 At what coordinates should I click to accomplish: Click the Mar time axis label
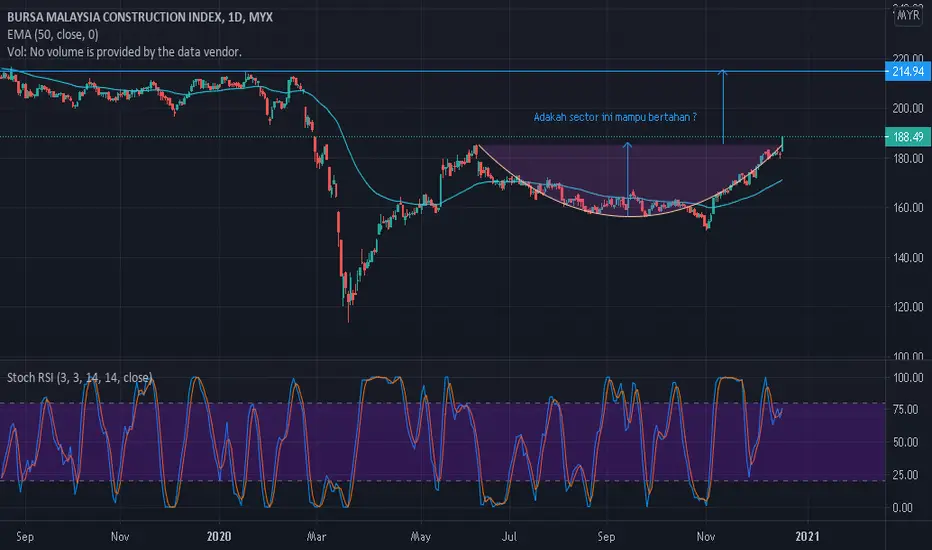click(316, 536)
